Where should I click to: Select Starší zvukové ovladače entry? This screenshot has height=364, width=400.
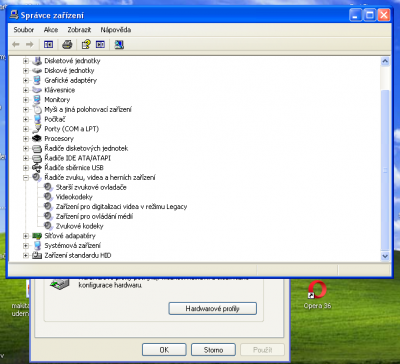(91, 187)
